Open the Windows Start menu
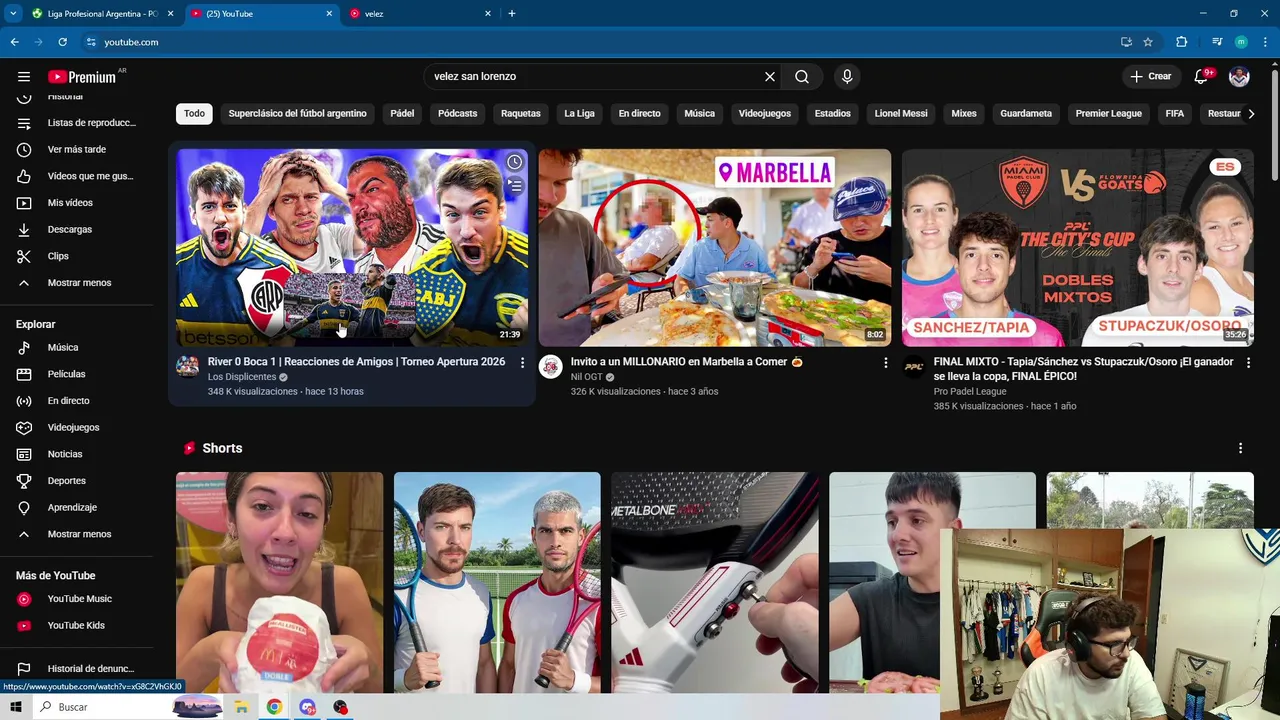The height and width of the screenshot is (720, 1280). (16, 707)
